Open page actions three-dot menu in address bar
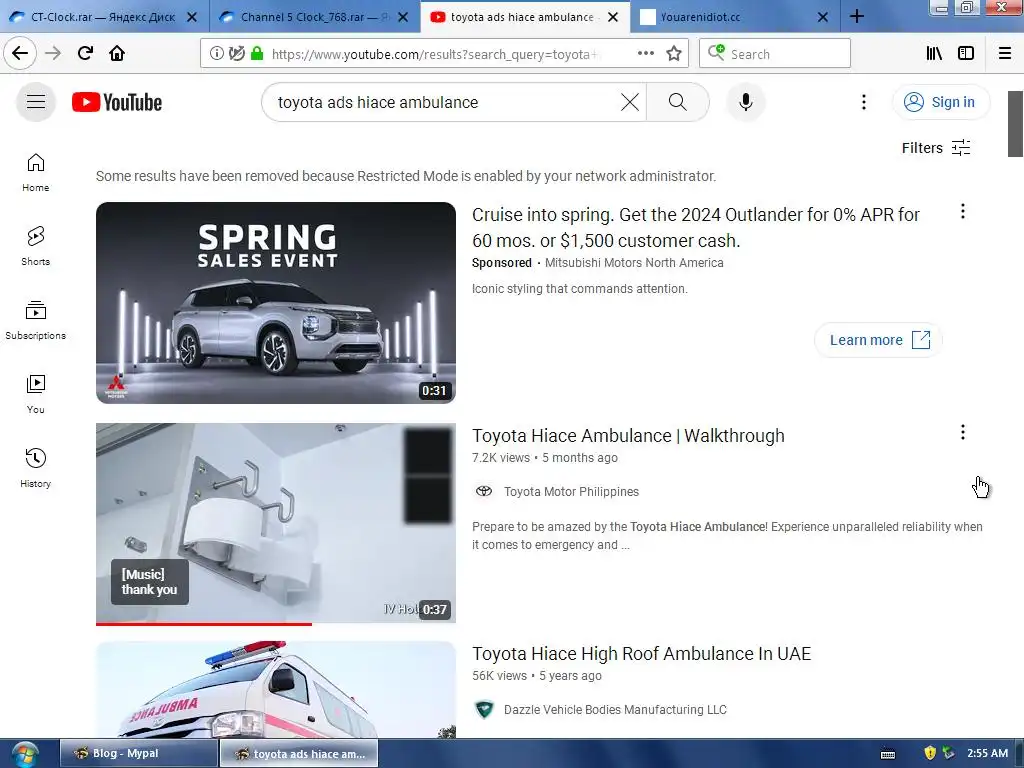 [x=645, y=54]
